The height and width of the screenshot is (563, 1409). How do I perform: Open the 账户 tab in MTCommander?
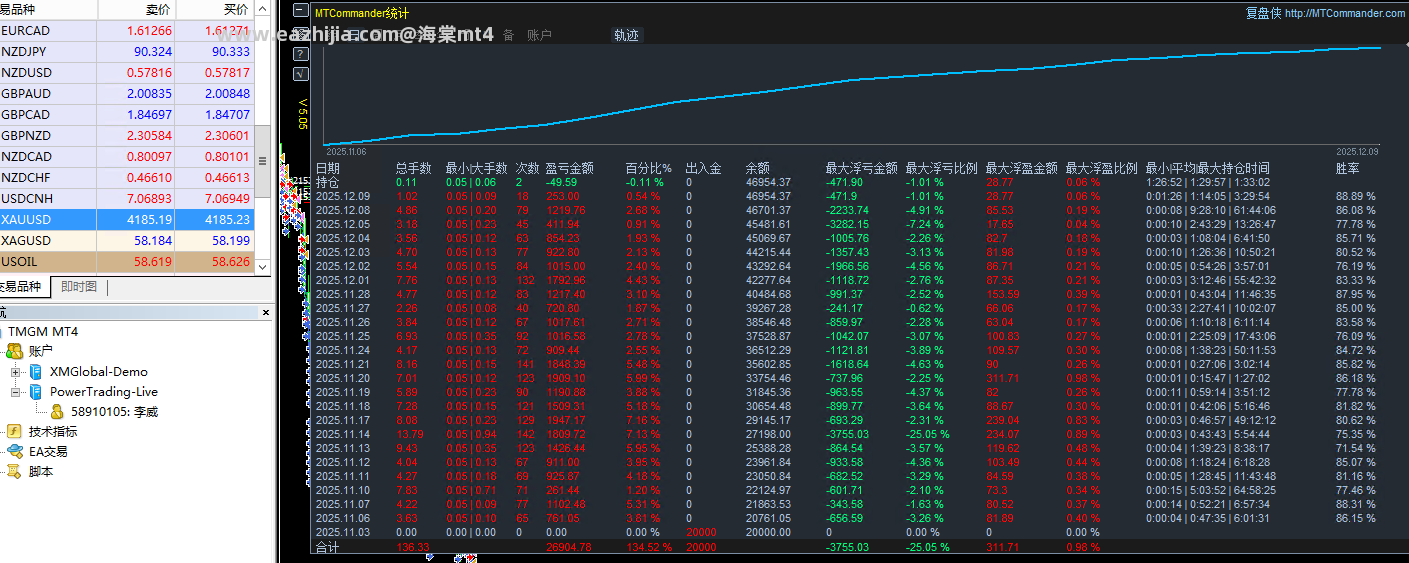539,35
